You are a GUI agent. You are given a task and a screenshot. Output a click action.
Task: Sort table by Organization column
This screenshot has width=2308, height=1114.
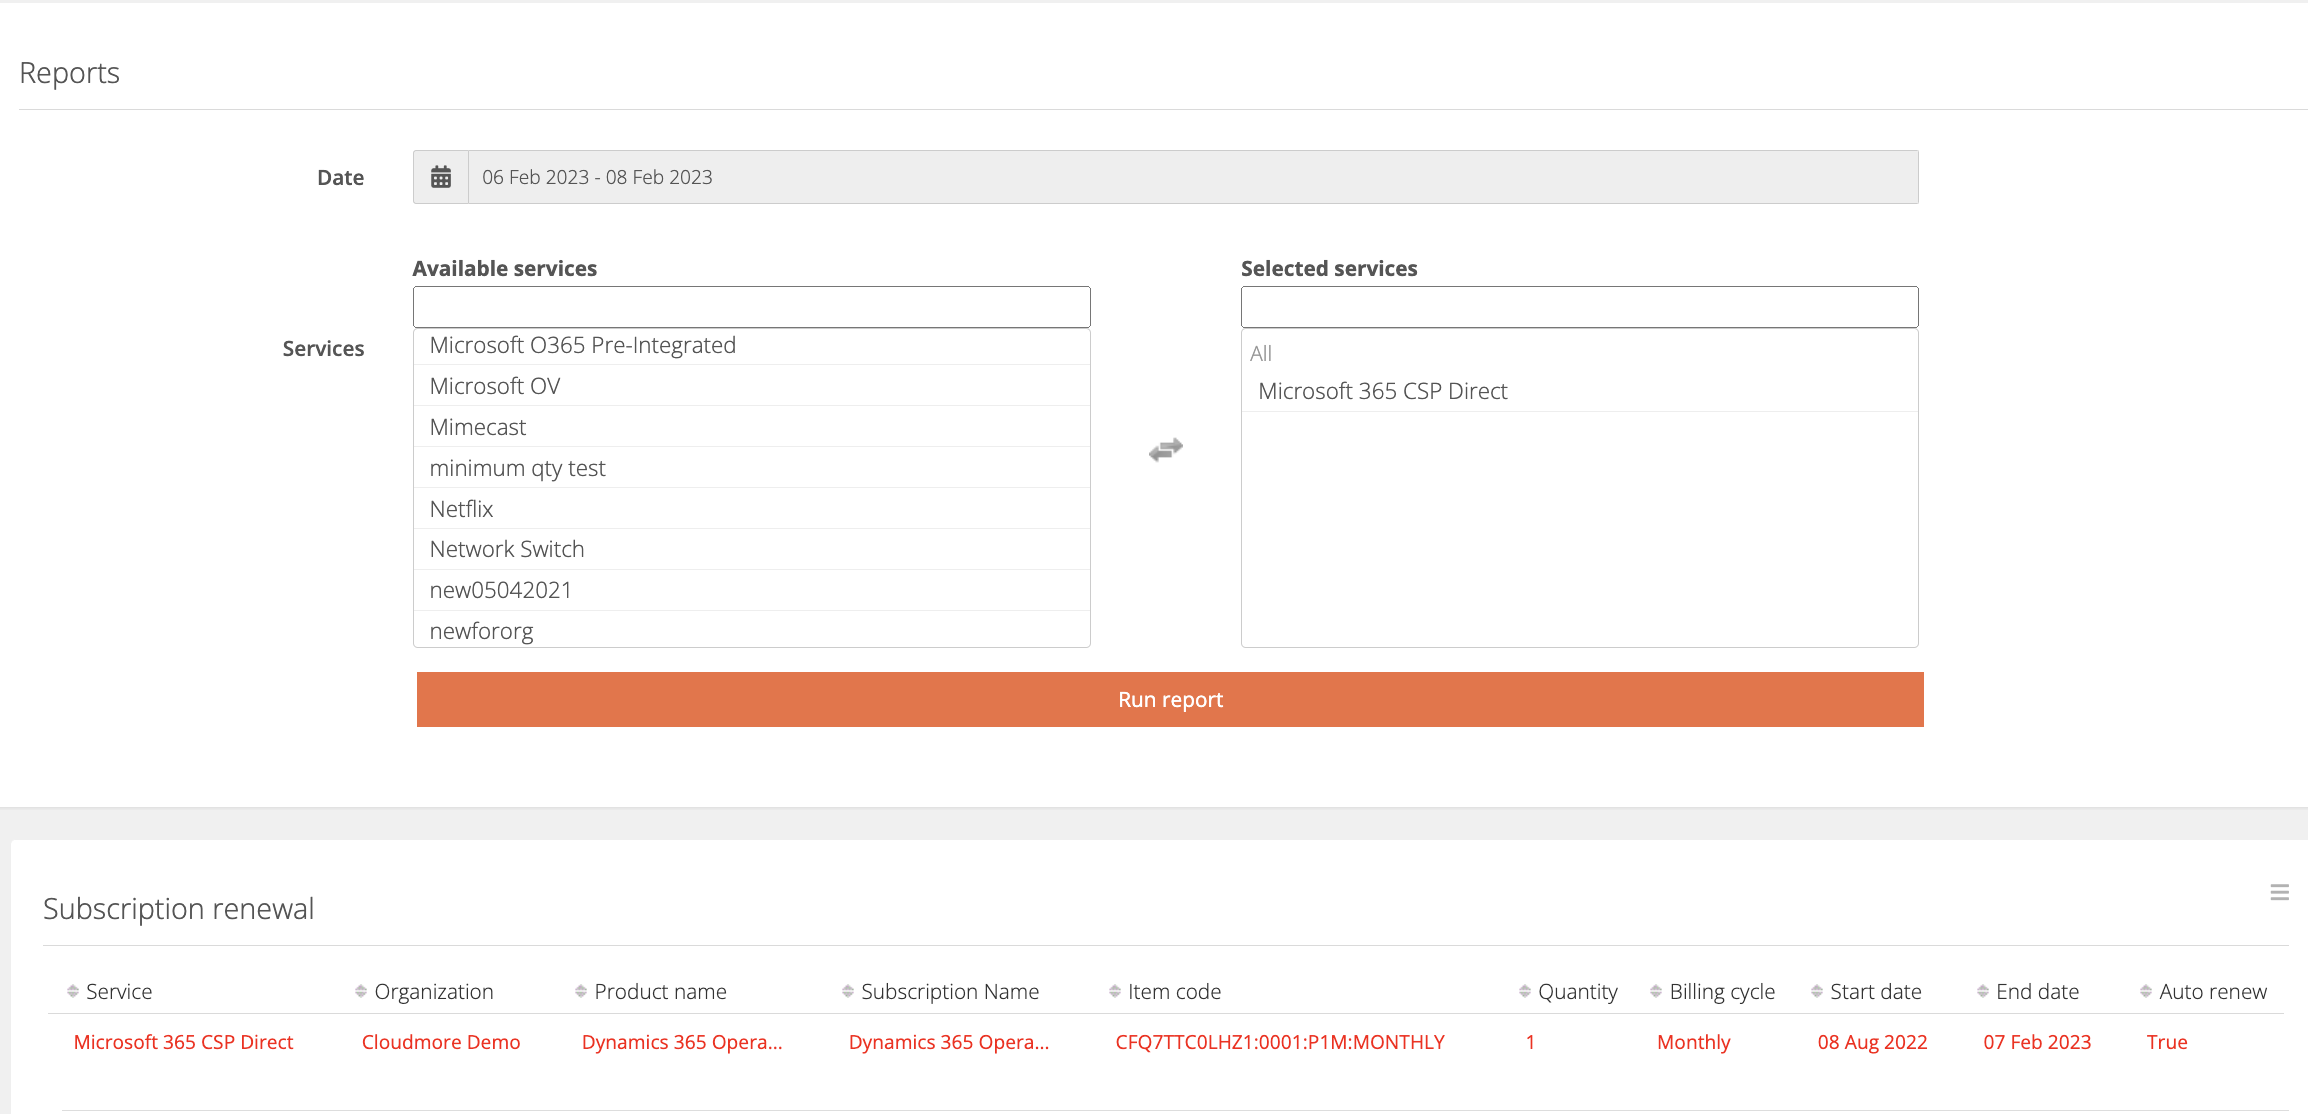click(x=433, y=991)
